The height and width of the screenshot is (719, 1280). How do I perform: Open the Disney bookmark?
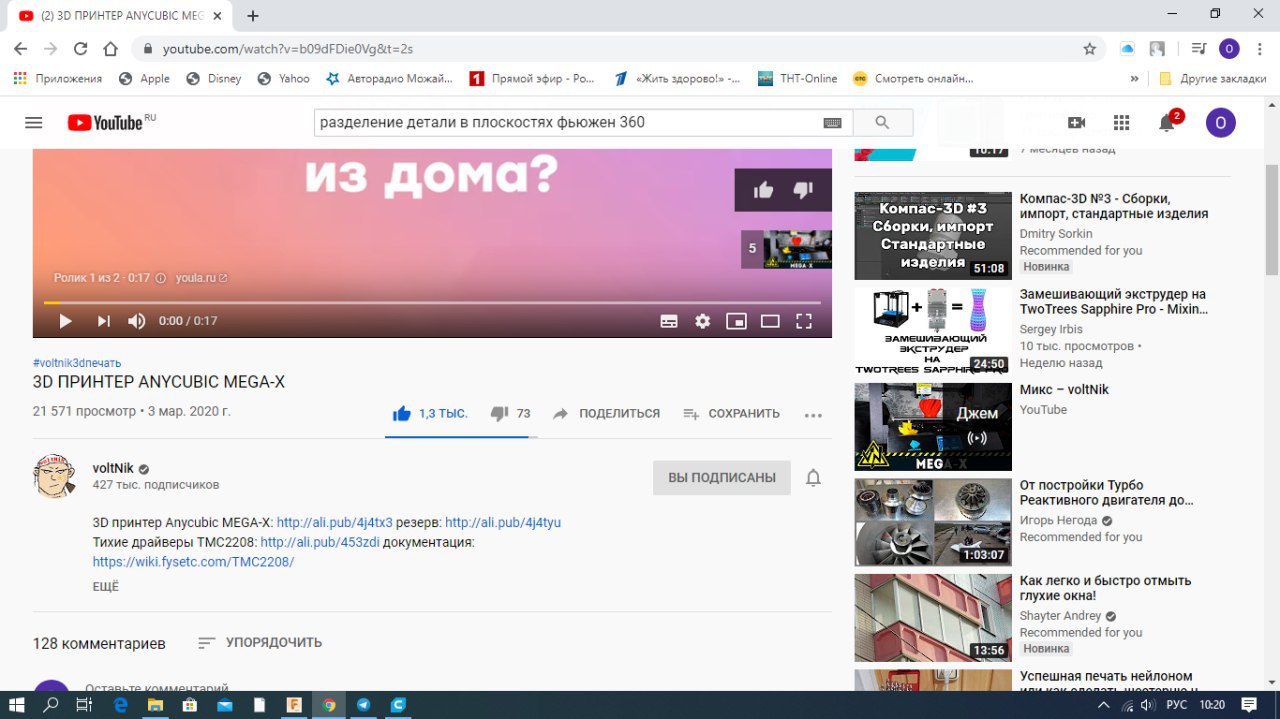click(x=214, y=78)
